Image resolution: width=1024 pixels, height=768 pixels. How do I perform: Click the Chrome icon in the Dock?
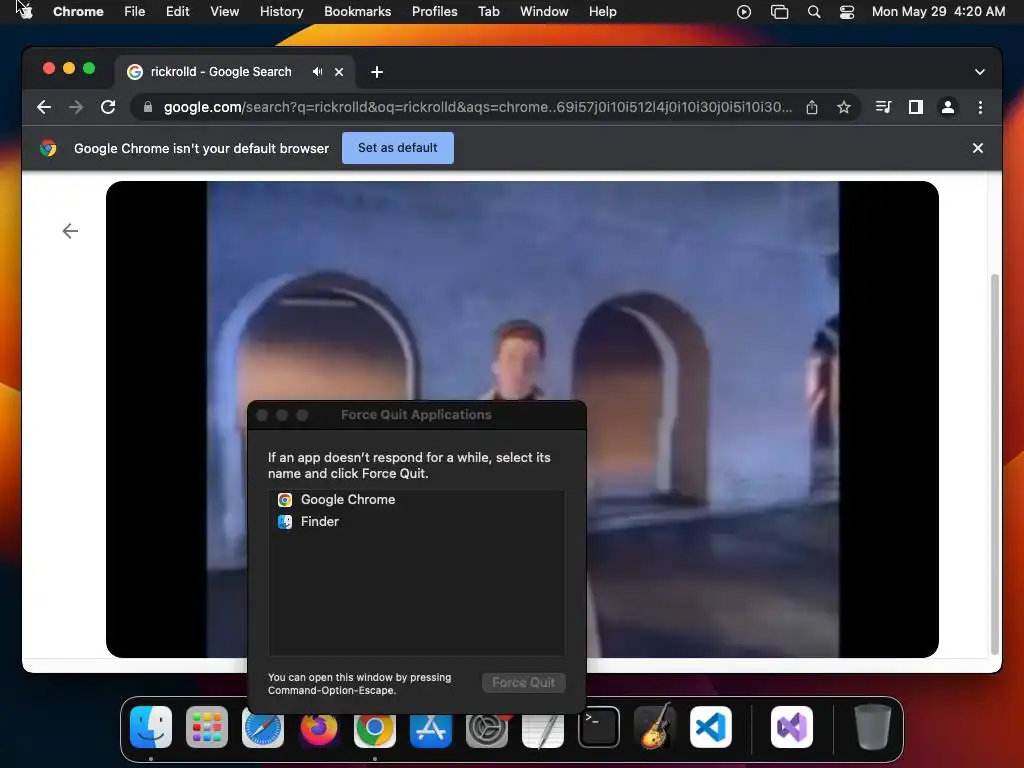pos(375,727)
